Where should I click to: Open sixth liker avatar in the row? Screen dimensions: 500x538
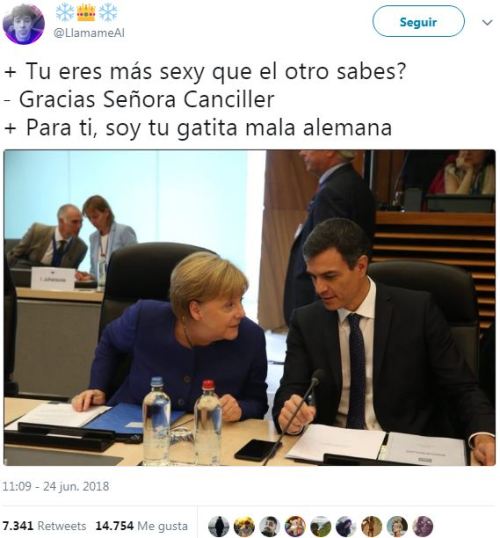coord(346,526)
